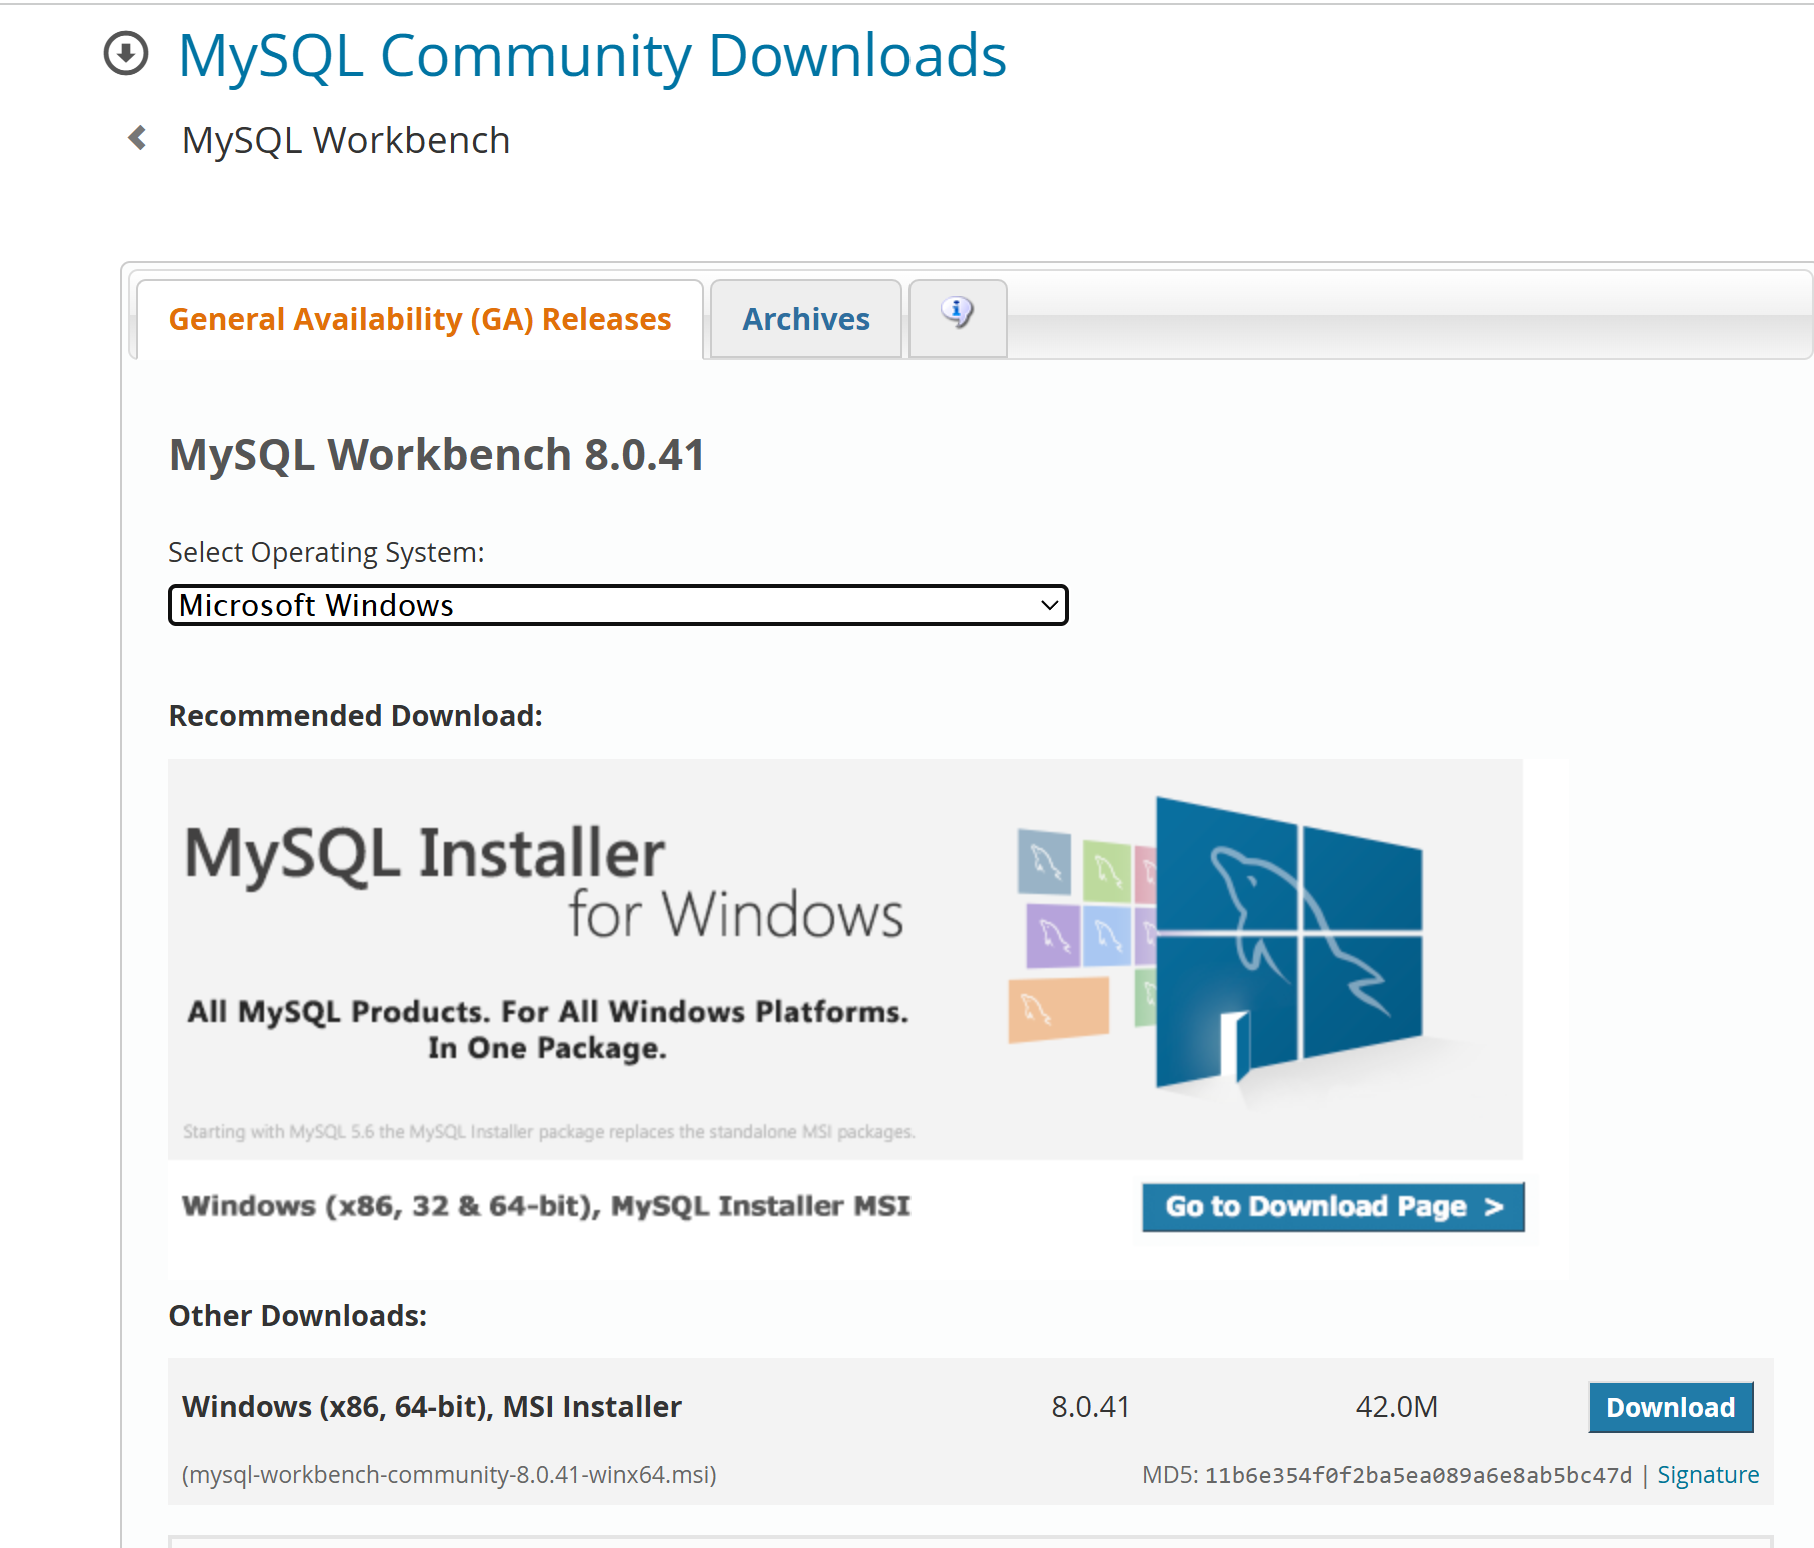
Task: Click 'Windows (x86, 64-bit), MSI Installer' text
Action: click(x=432, y=1407)
